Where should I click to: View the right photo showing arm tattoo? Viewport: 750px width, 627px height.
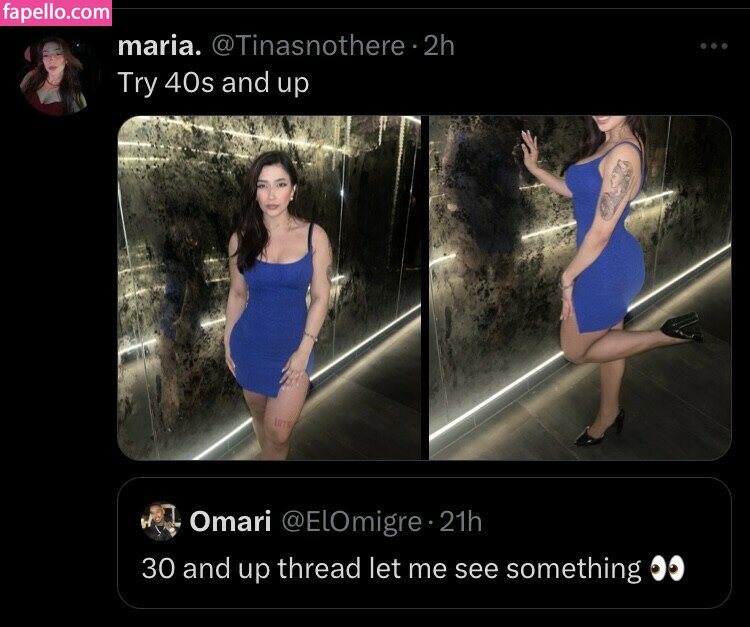click(x=580, y=288)
